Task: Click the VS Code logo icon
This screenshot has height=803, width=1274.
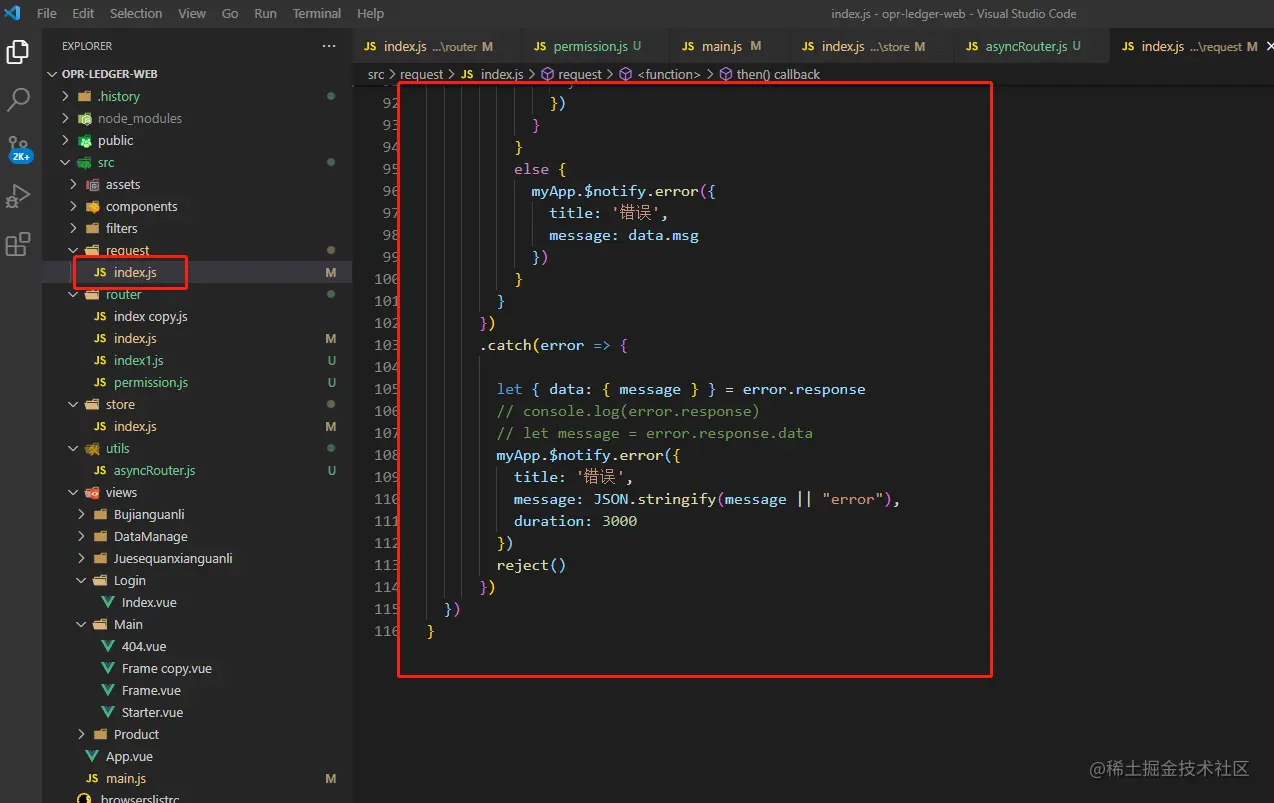Action: pos(13,13)
